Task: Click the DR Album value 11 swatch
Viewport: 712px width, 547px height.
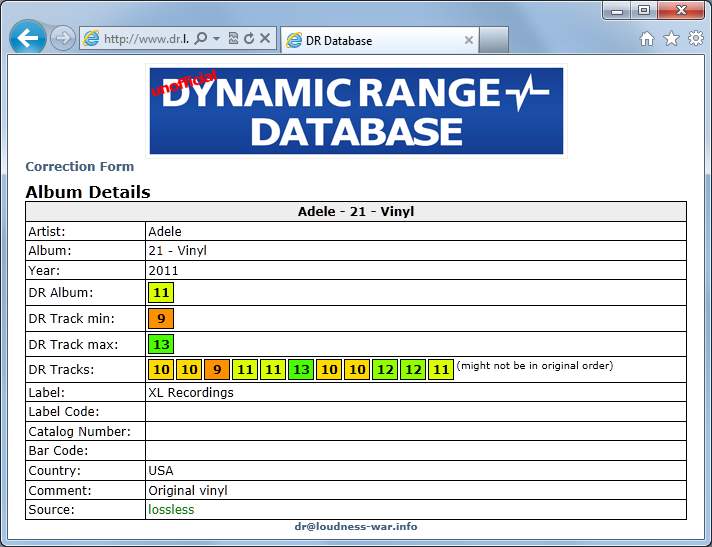Action: (x=161, y=293)
